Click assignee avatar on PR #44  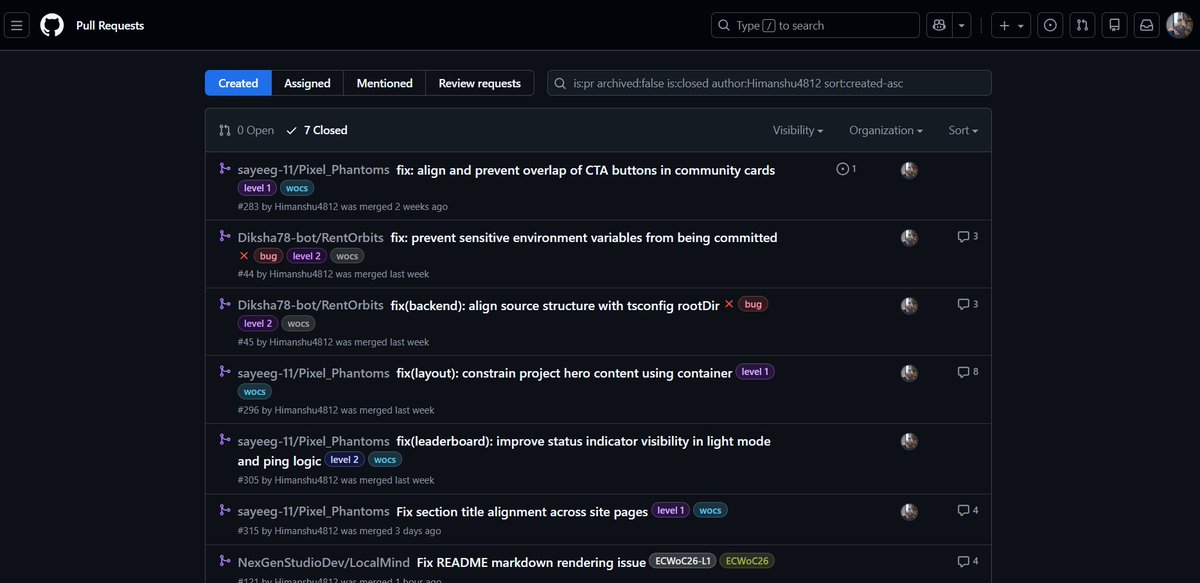pos(909,237)
